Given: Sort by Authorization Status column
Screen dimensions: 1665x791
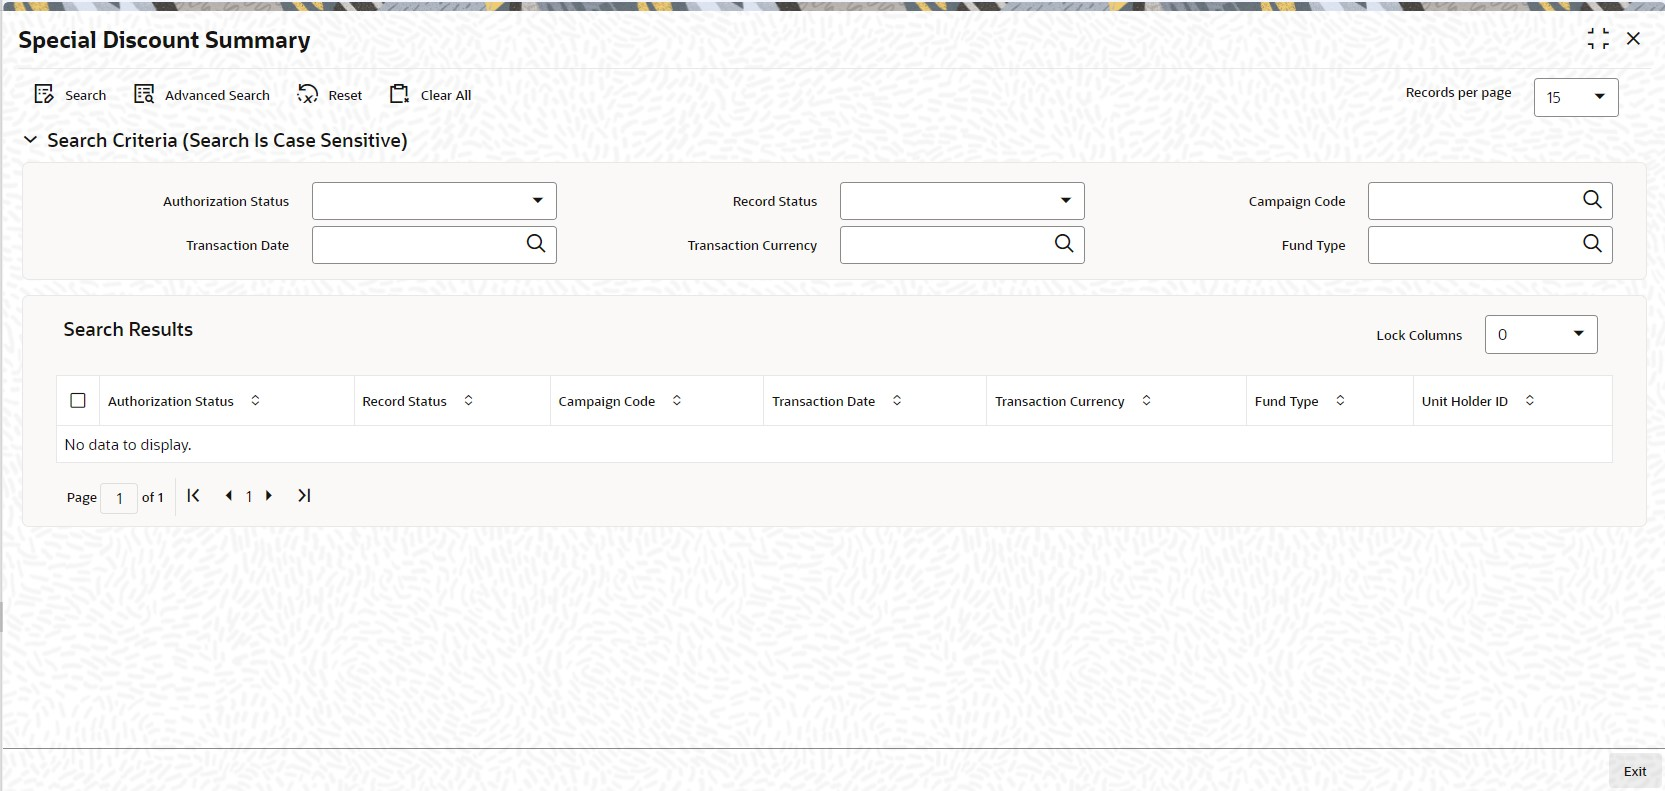Looking at the screenshot, I should coord(255,400).
